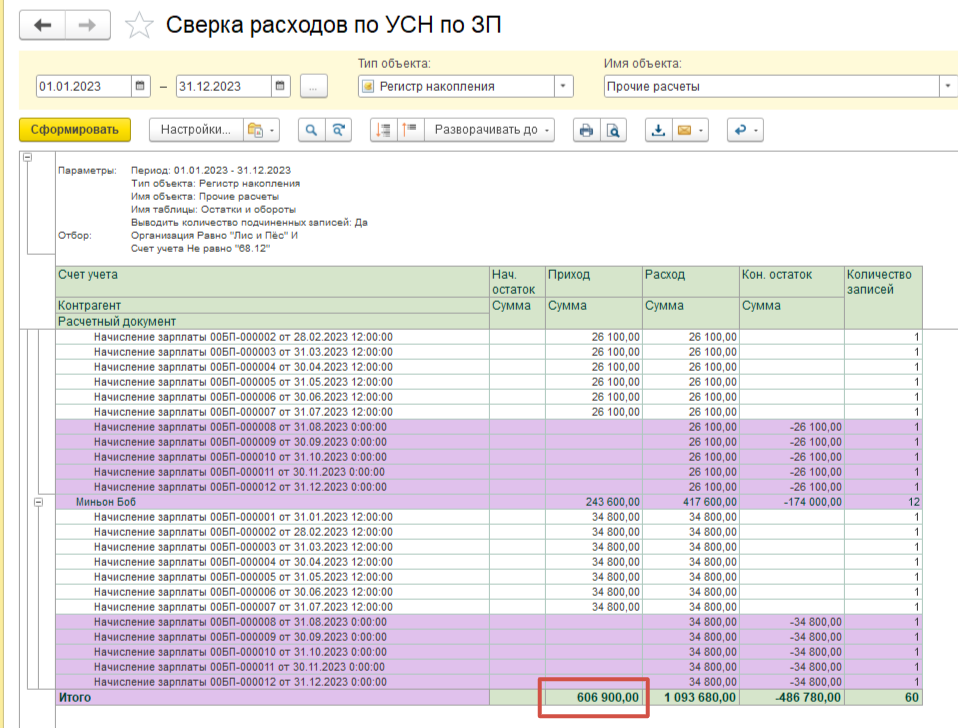Click the print icon
The image size is (958, 728).
(x=586, y=130)
